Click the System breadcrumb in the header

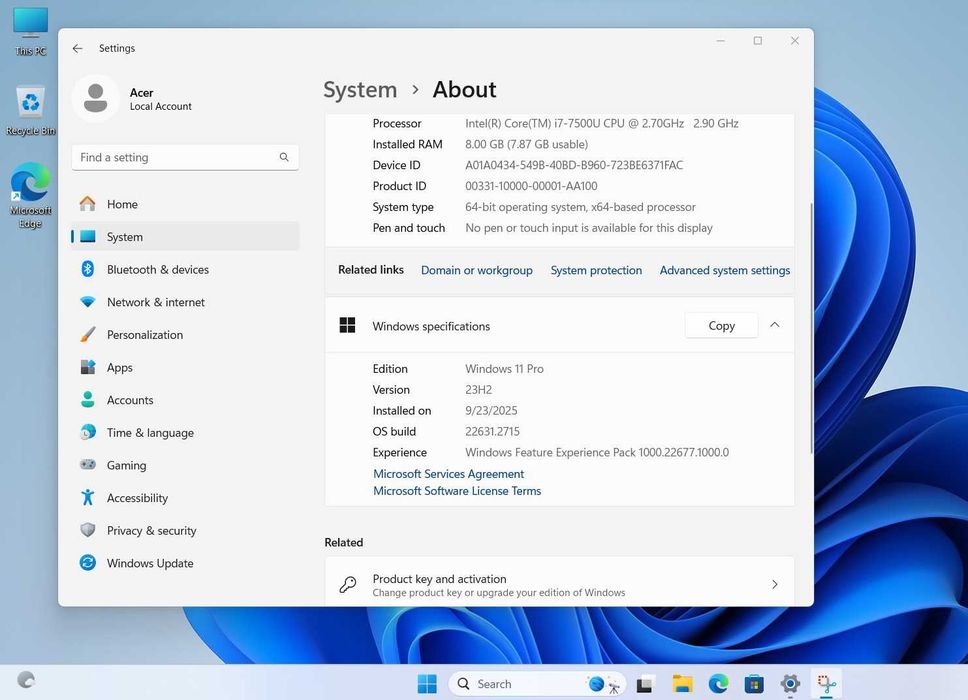(x=360, y=90)
